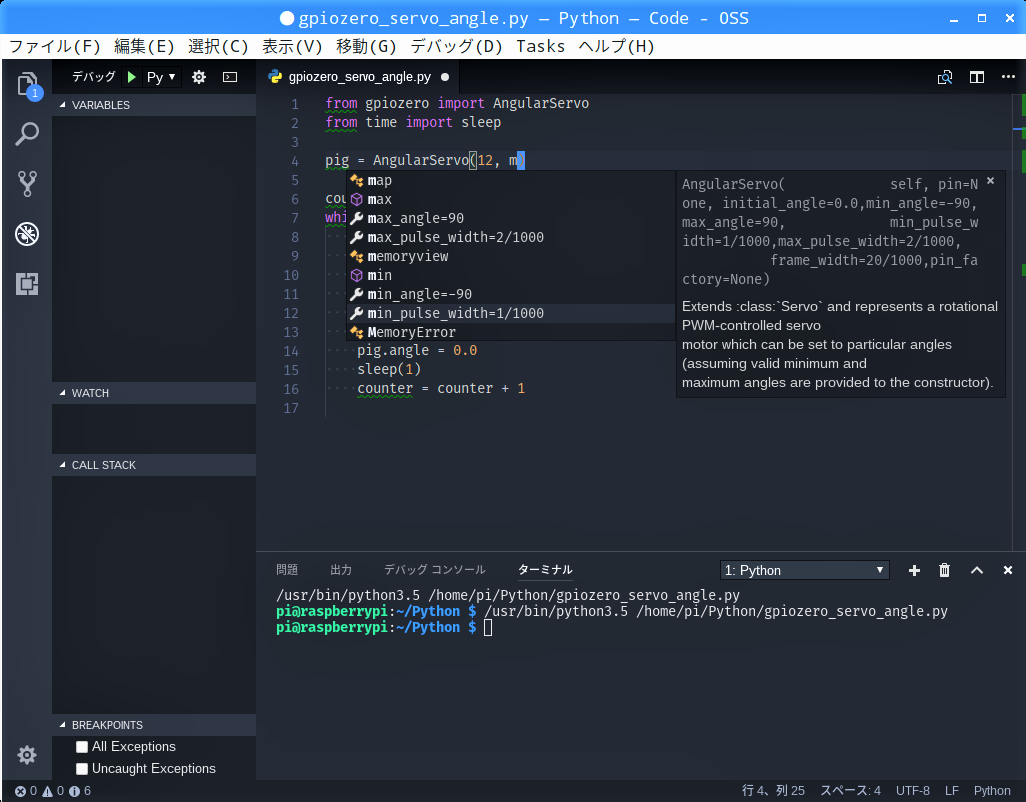Change encoding via UTF-8 status item

click(x=913, y=791)
